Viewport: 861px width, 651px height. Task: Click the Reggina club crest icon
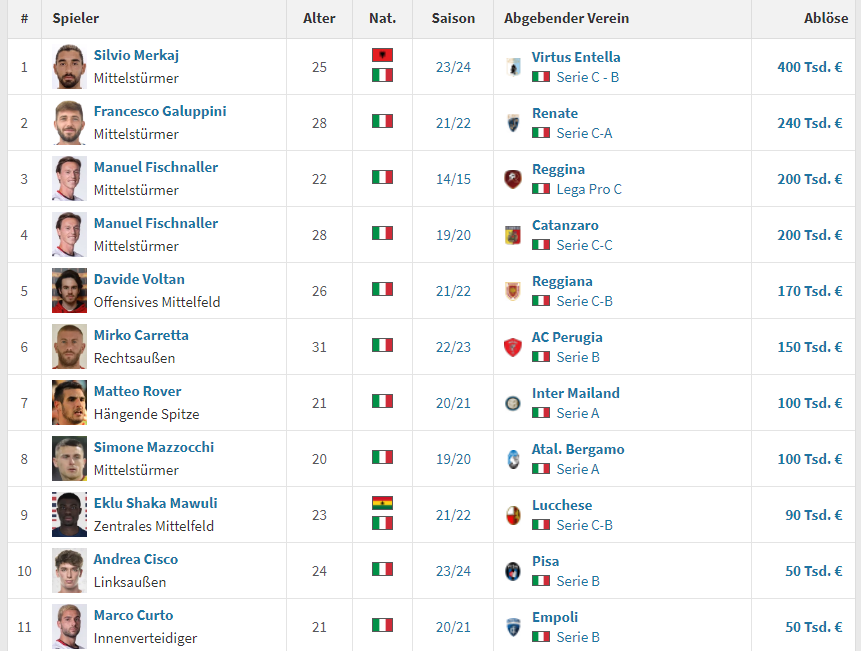point(513,179)
